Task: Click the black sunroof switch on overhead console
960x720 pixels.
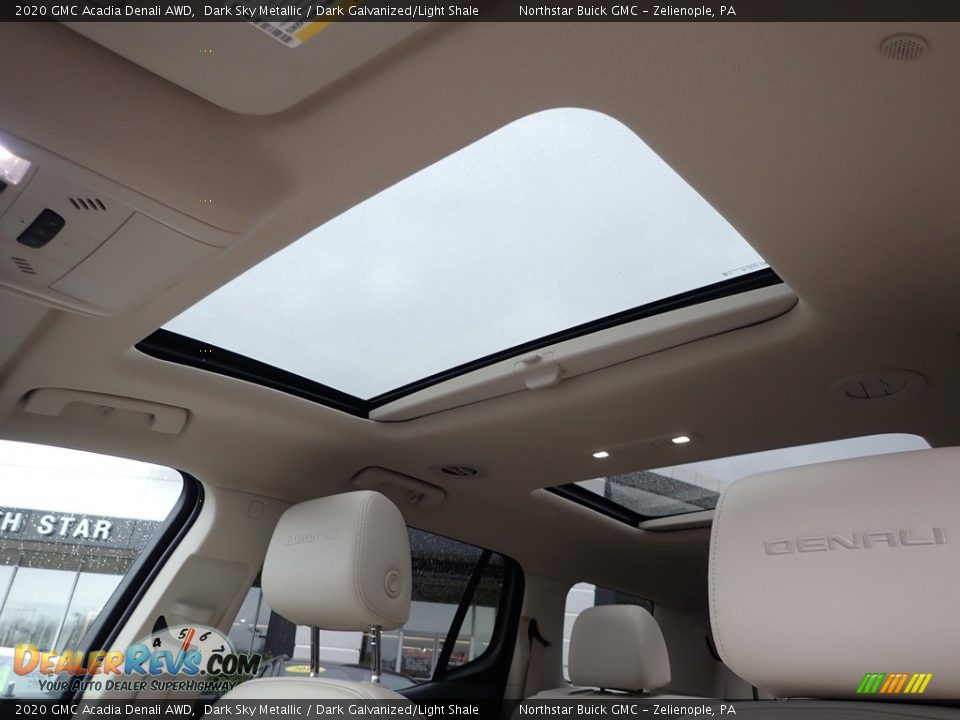Action: click(41, 228)
